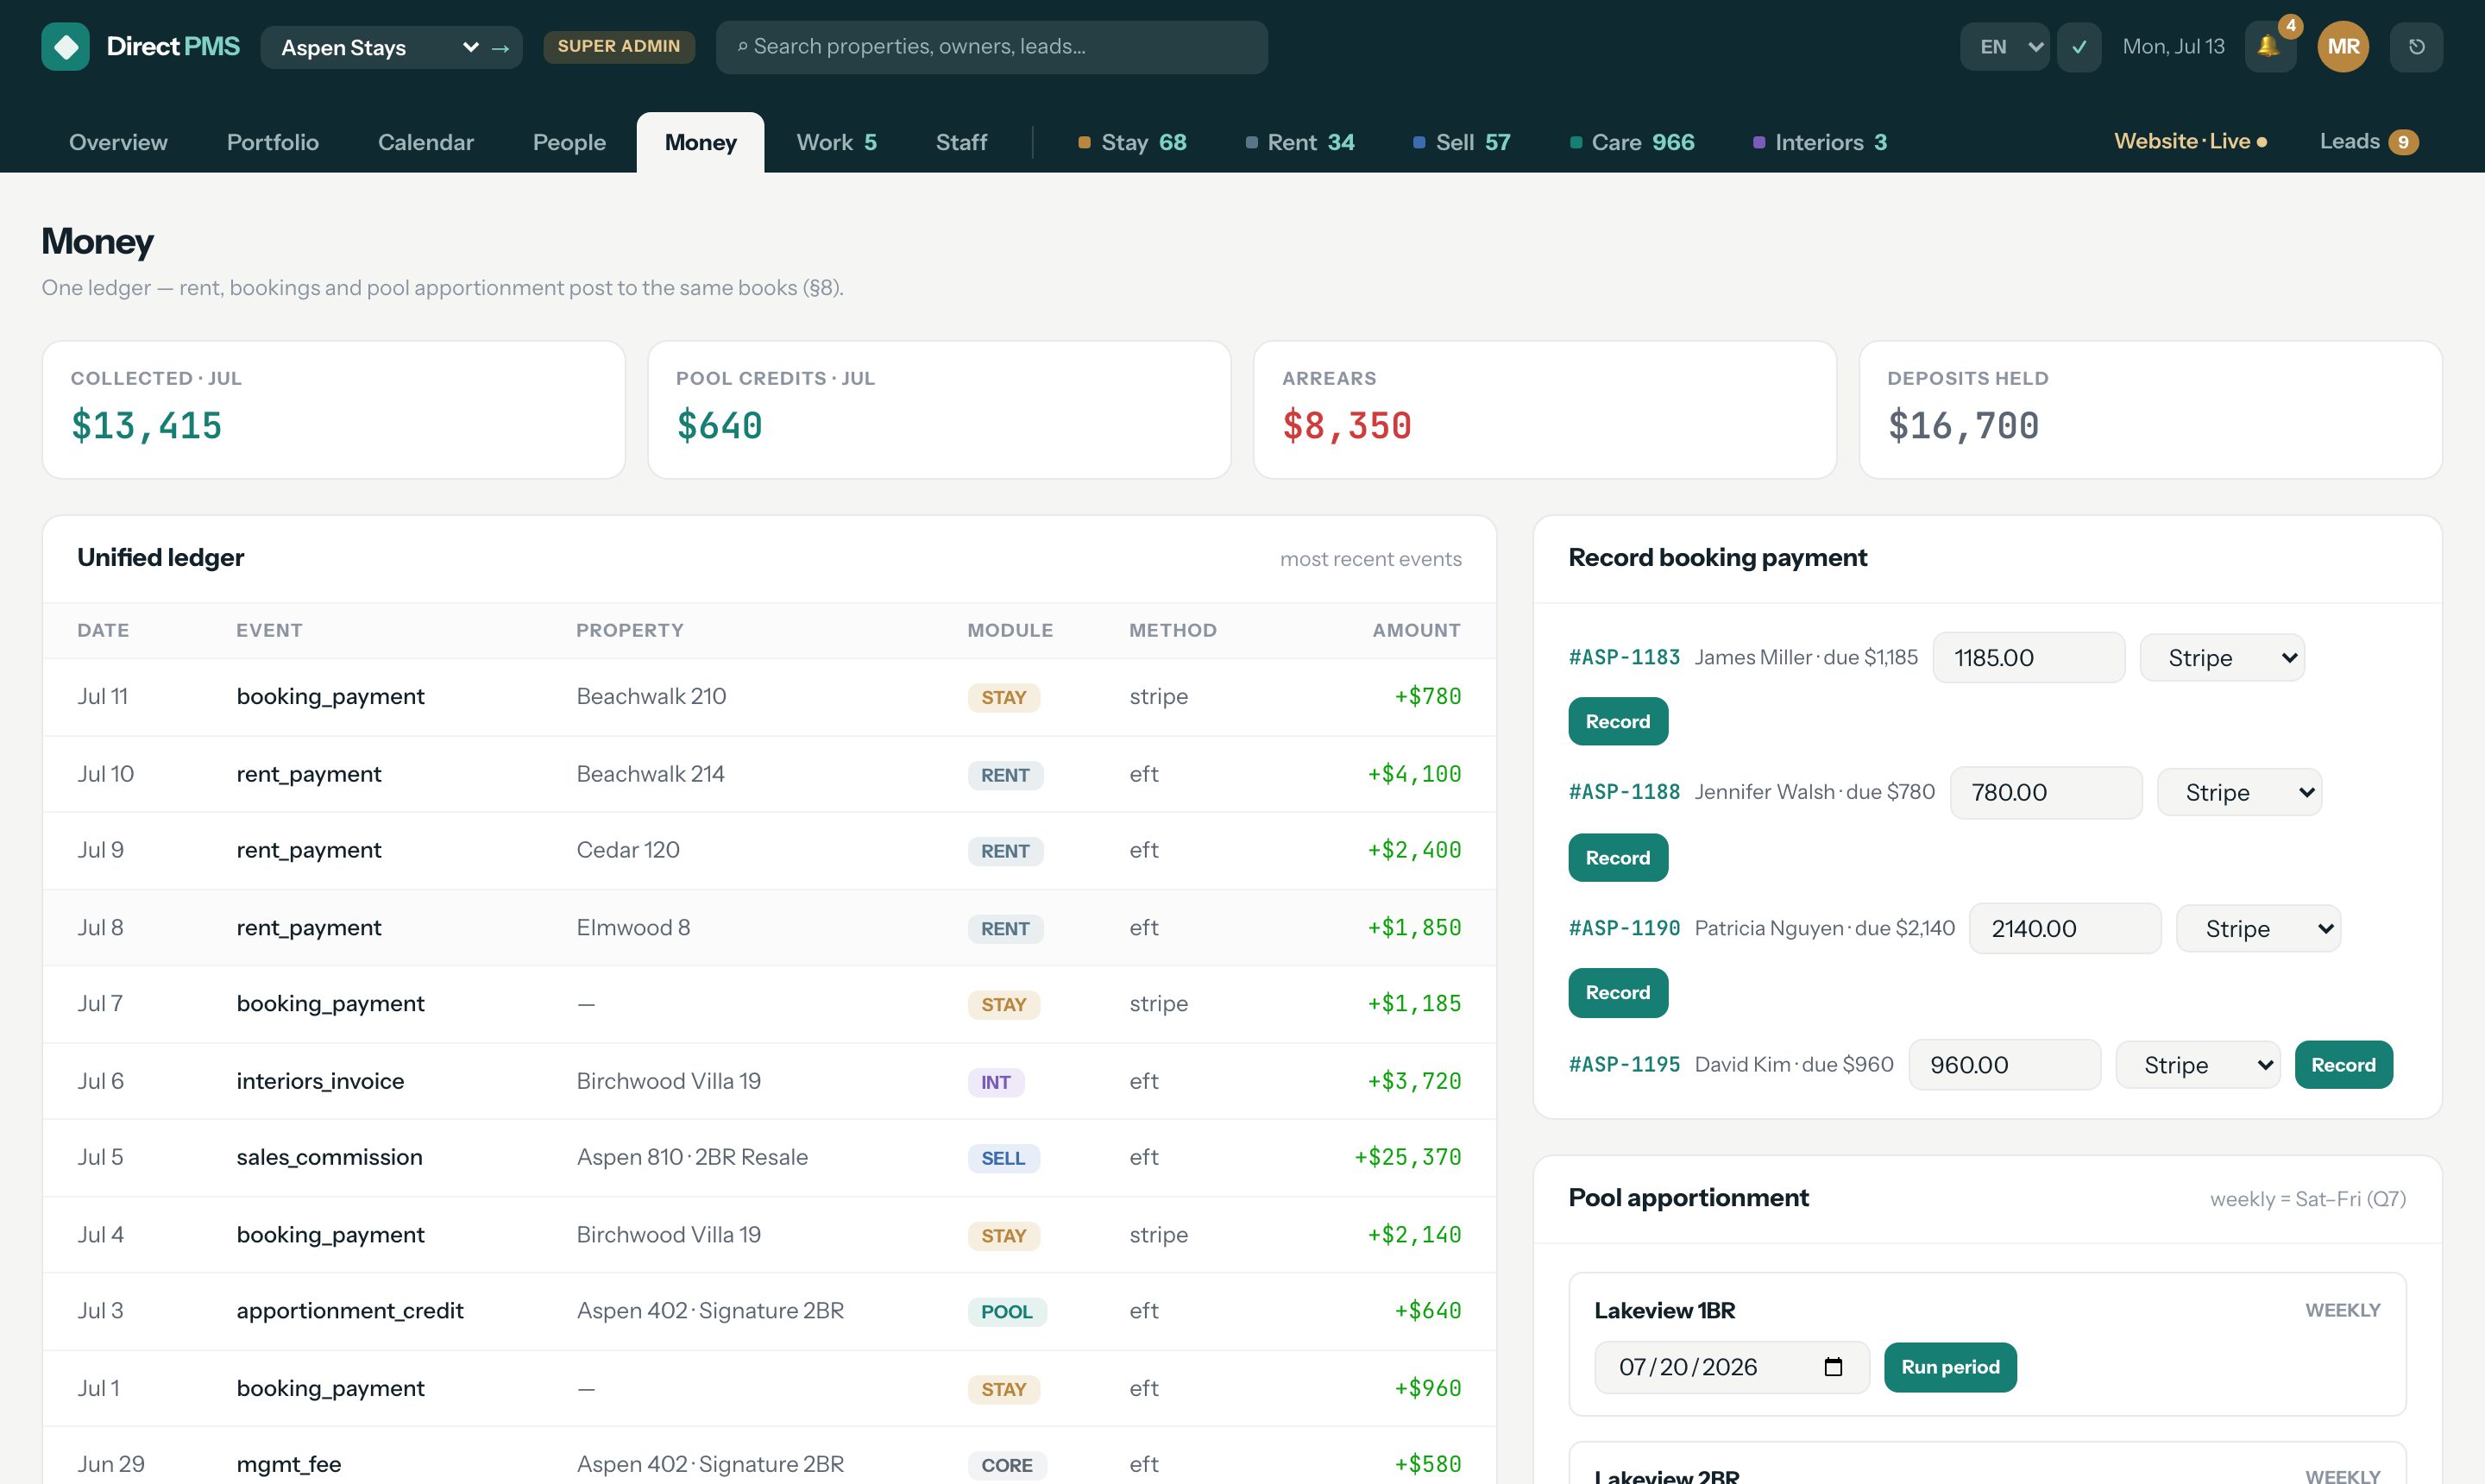Image resolution: width=2485 pixels, height=1484 pixels.
Task: Click the apportionment_credit event
Action: coord(350,1311)
